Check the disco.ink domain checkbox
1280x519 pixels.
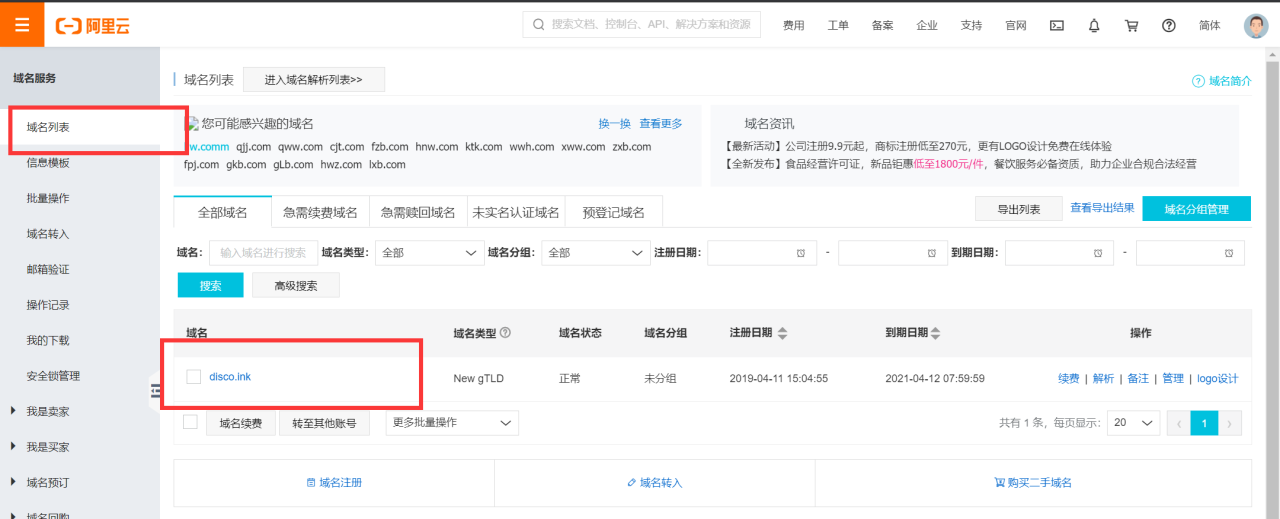click(194, 377)
